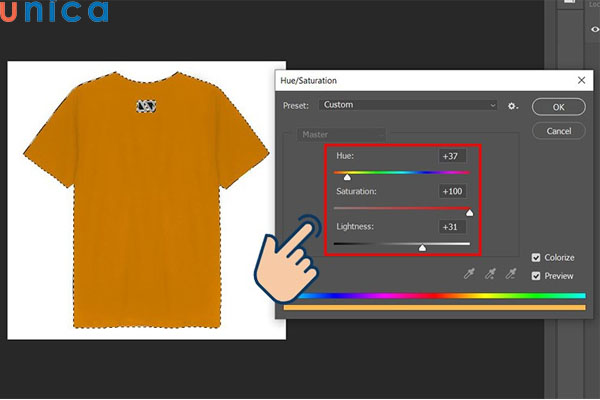Click the Unica logo

pyautogui.click(x=54, y=13)
